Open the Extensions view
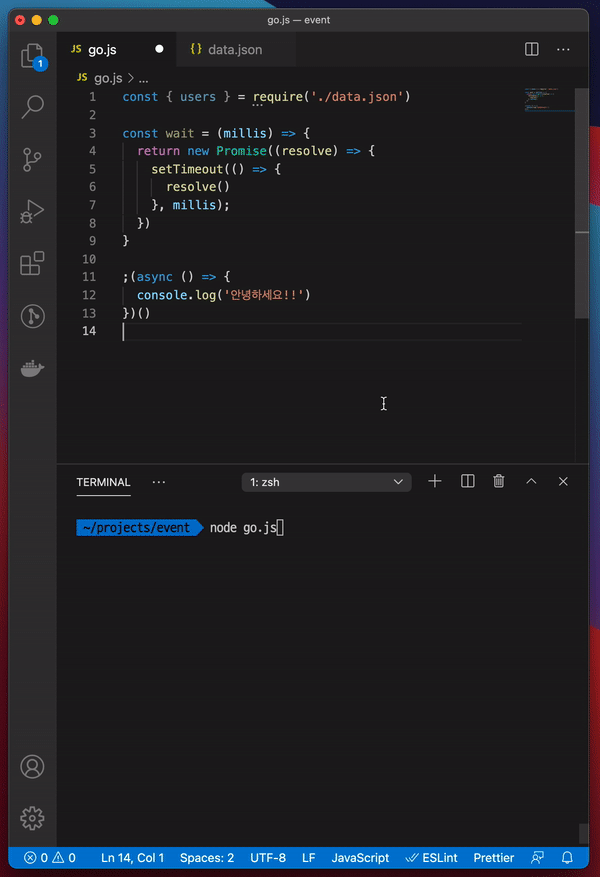Viewport: 600px width, 877px height. point(32,264)
